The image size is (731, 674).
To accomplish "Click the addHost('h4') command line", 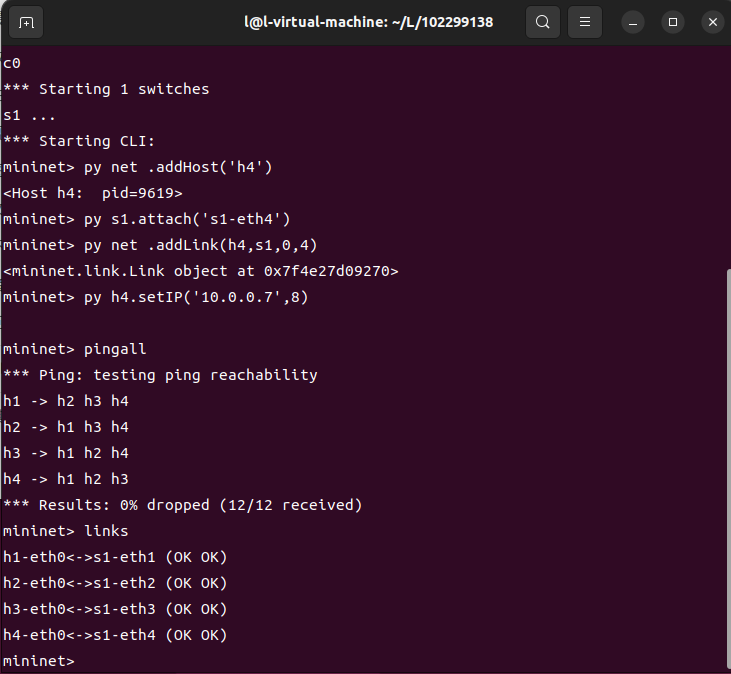I will click(x=138, y=167).
